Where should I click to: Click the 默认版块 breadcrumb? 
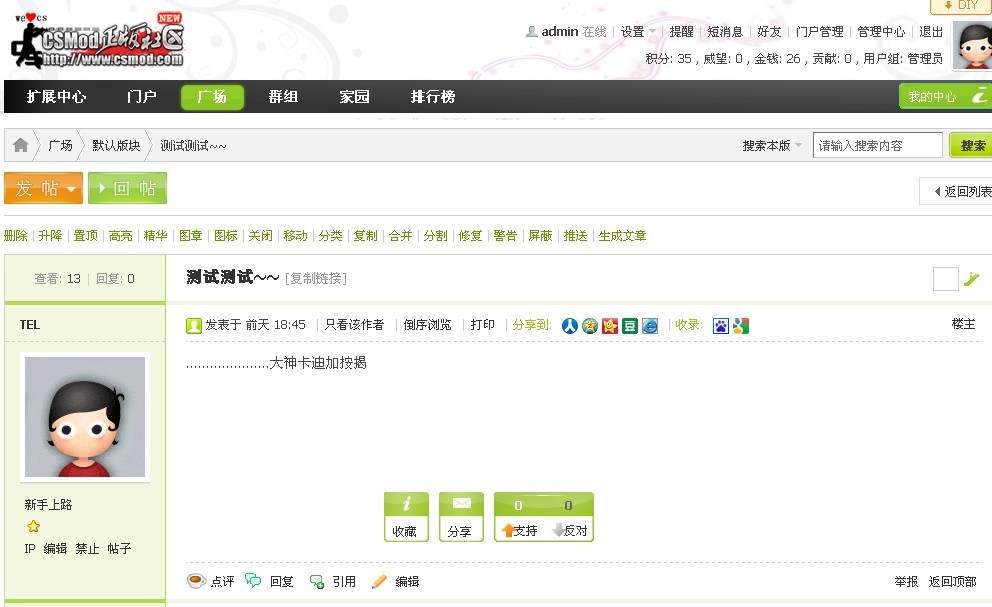click(116, 146)
